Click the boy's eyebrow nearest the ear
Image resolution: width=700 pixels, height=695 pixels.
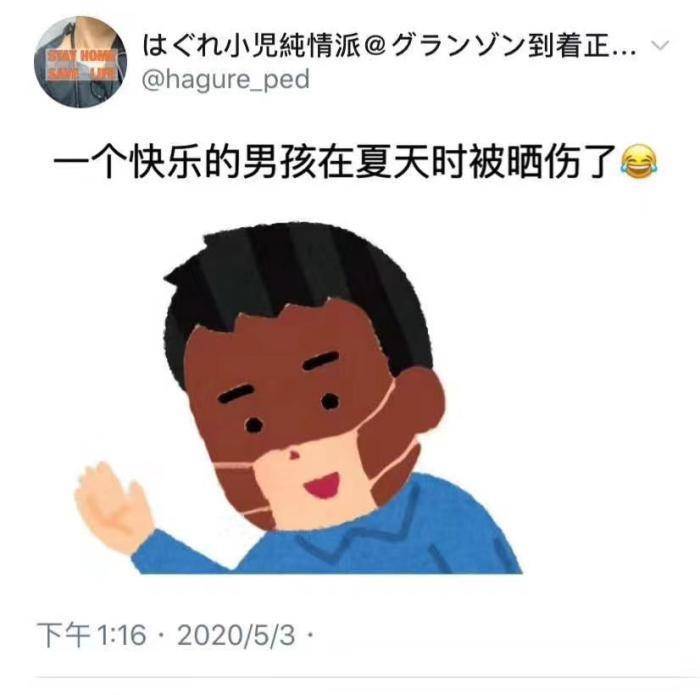tap(321, 361)
